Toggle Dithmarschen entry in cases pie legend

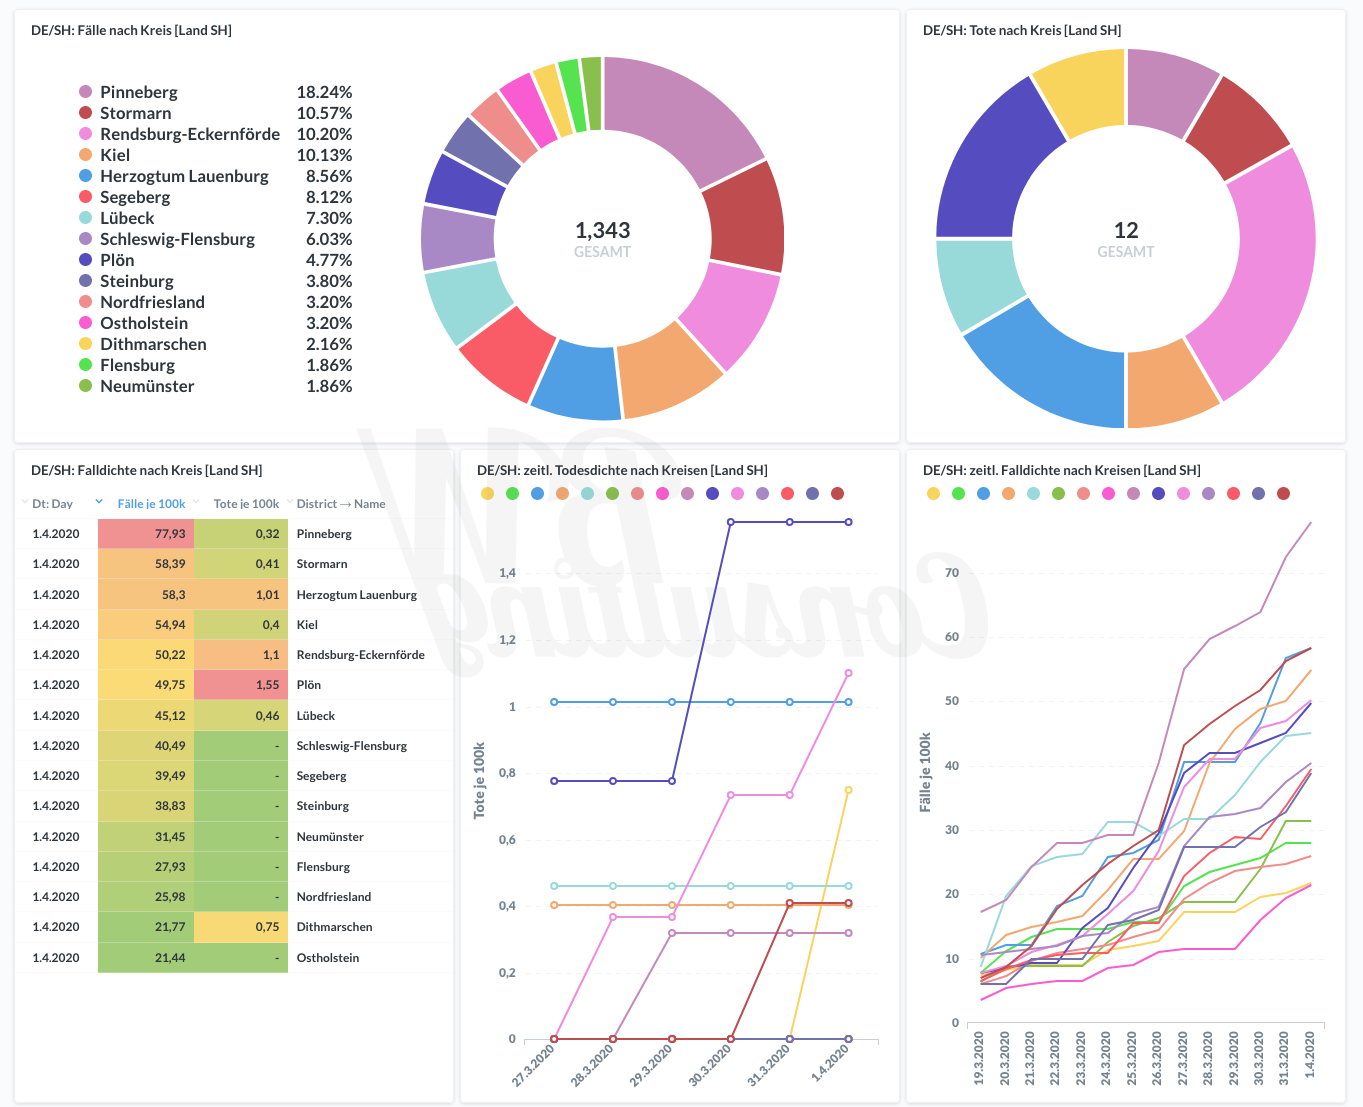coord(153,344)
